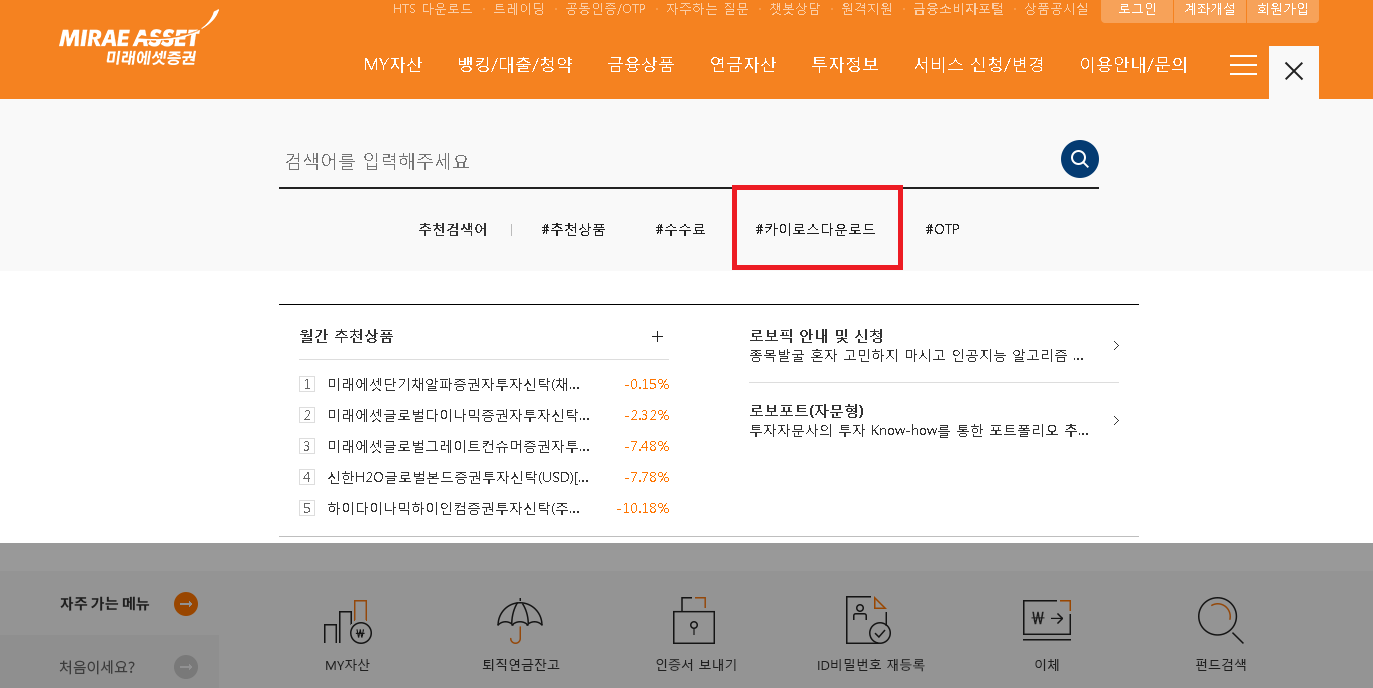Click the blue search magnifier button
The height and width of the screenshot is (688, 1373).
click(x=1080, y=159)
